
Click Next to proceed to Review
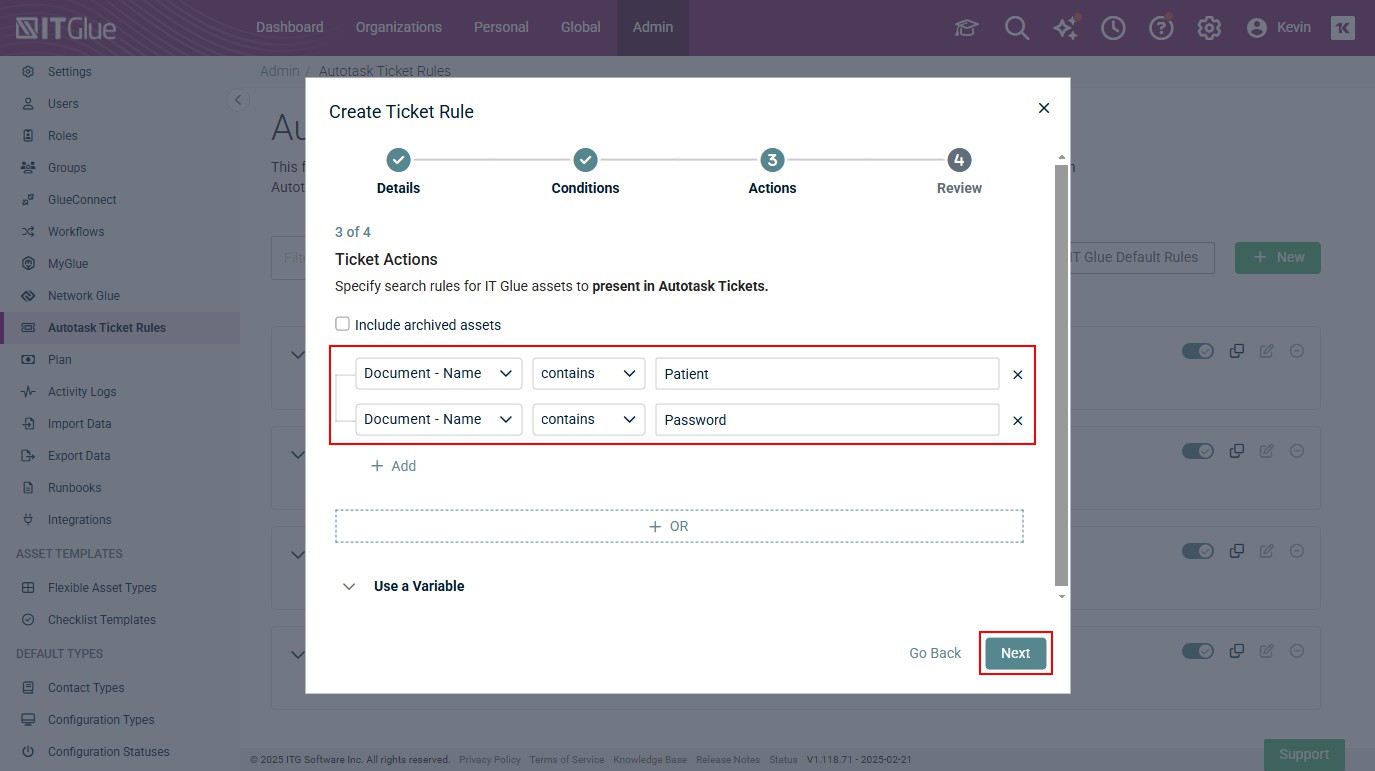(1016, 653)
